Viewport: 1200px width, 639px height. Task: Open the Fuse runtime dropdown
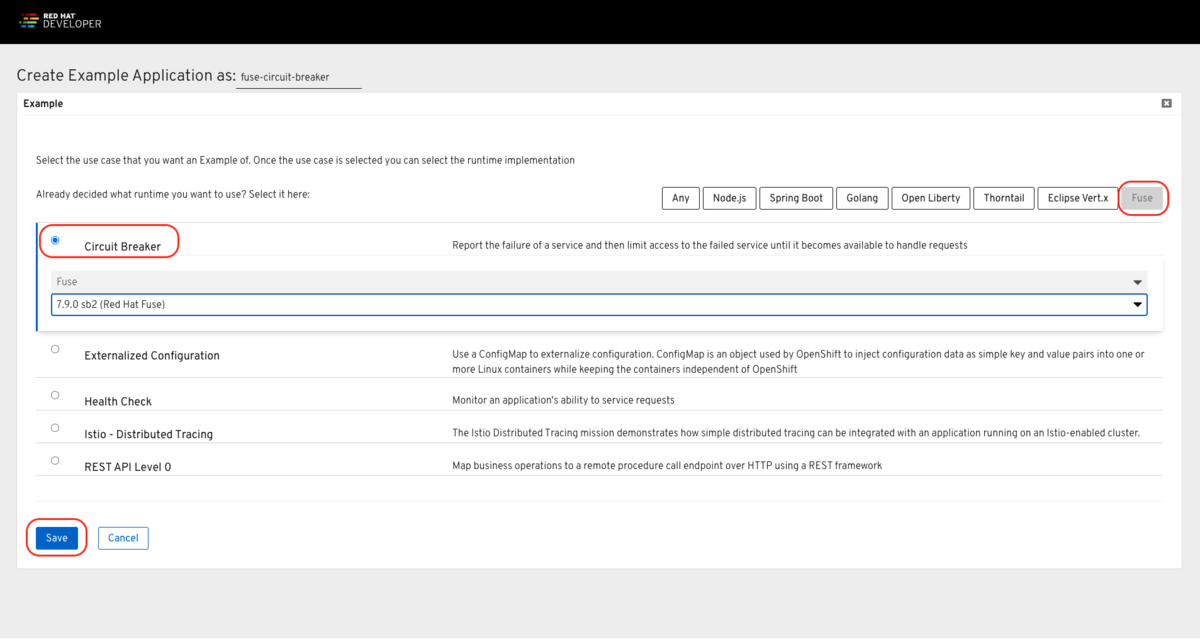[600, 282]
